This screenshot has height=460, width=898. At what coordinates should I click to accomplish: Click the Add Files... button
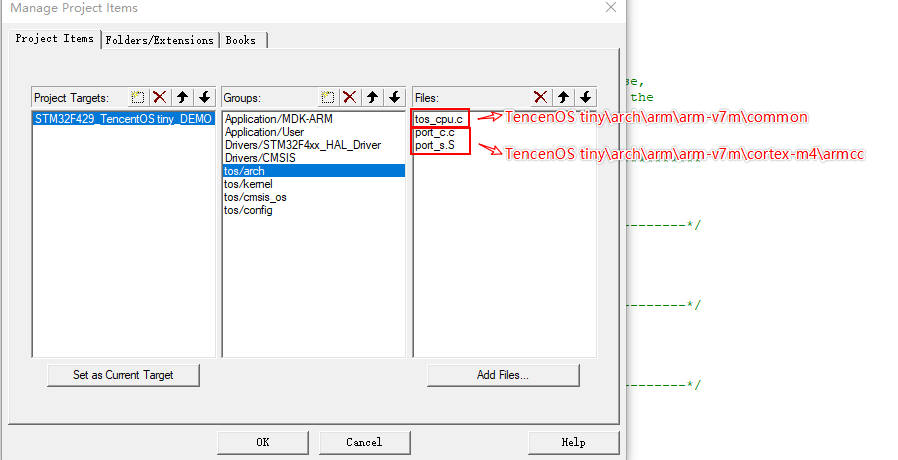[503, 375]
